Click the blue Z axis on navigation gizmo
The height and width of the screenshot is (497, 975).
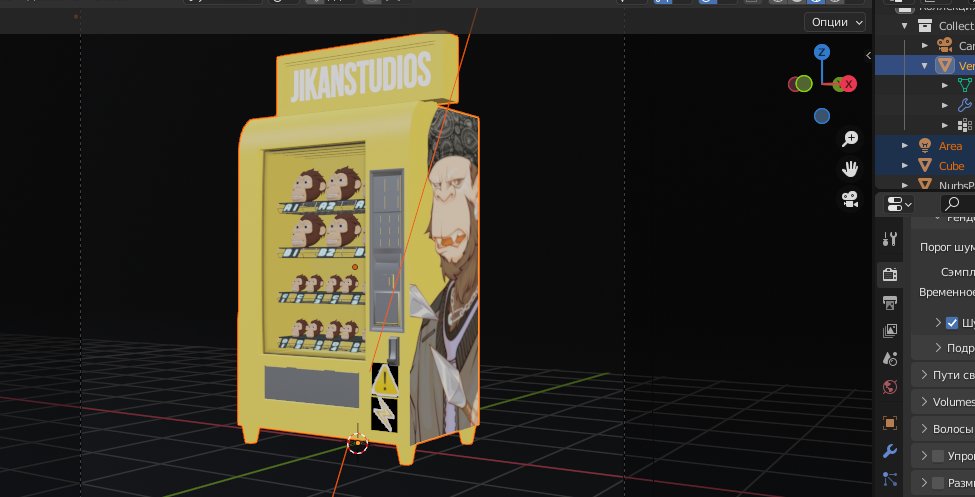(x=822, y=52)
